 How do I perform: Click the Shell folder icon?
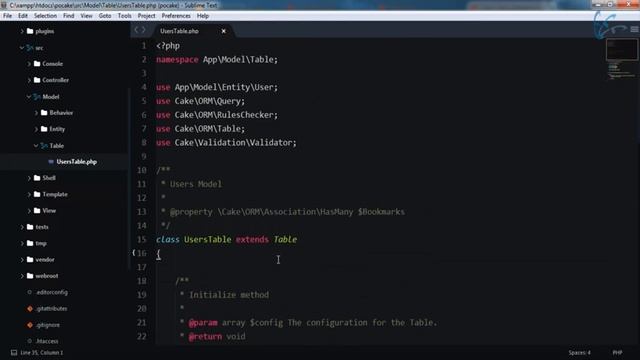[37, 178]
